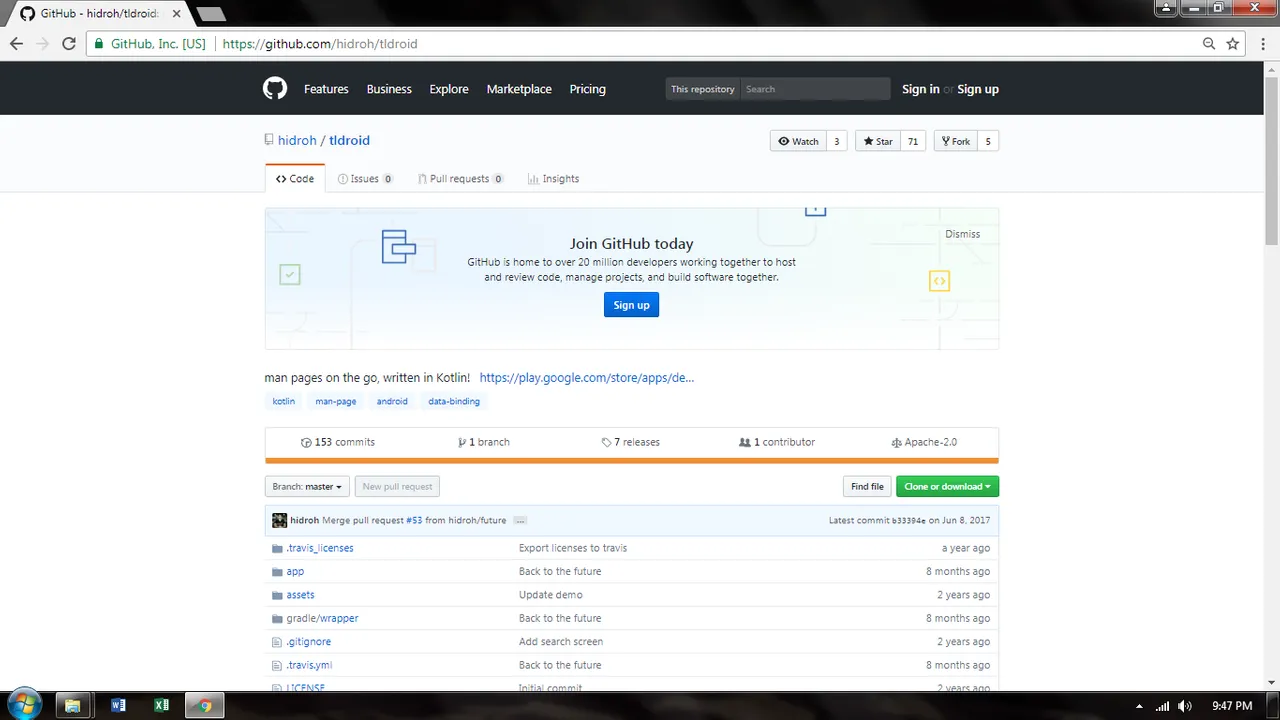Image resolution: width=1280 pixels, height=720 pixels.
Task: Click the orange Kotlin language bar
Action: click(631, 461)
